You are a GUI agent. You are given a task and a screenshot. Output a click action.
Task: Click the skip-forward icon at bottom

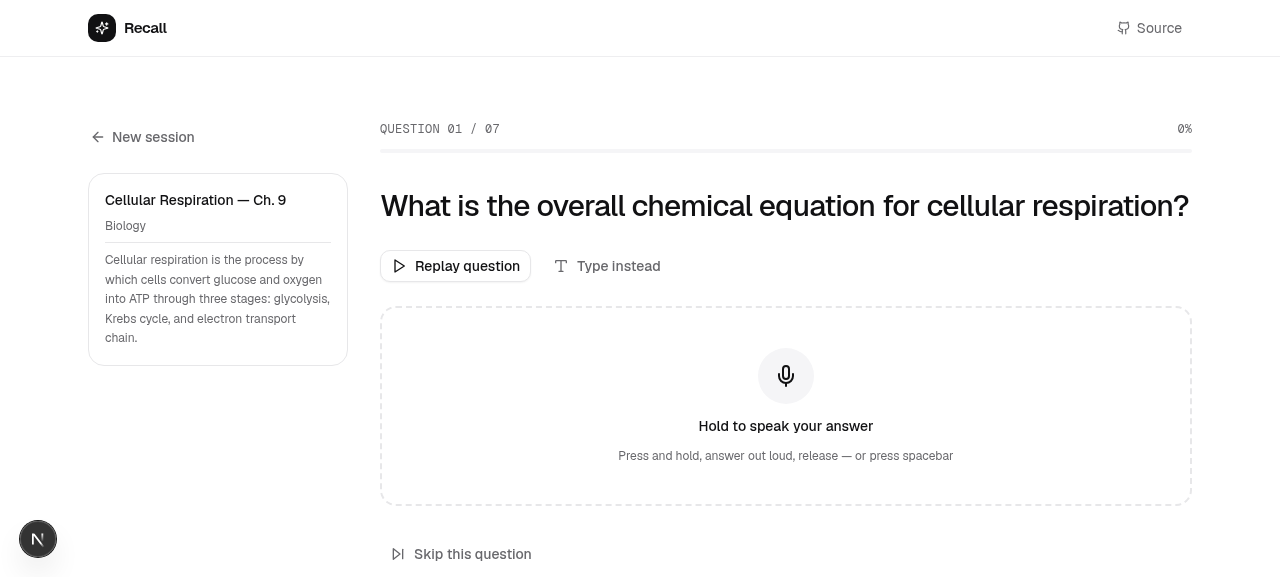(398, 554)
